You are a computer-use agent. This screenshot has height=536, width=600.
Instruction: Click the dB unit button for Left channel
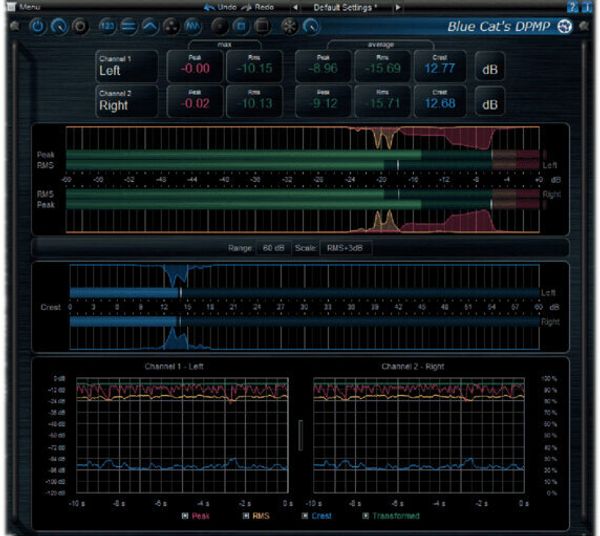click(x=490, y=67)
